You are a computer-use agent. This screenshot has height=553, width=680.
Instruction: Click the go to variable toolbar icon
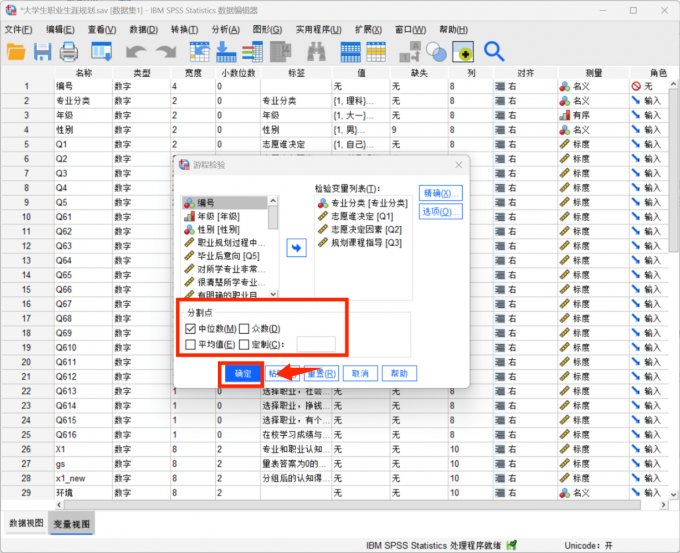(x=226, y=52)
